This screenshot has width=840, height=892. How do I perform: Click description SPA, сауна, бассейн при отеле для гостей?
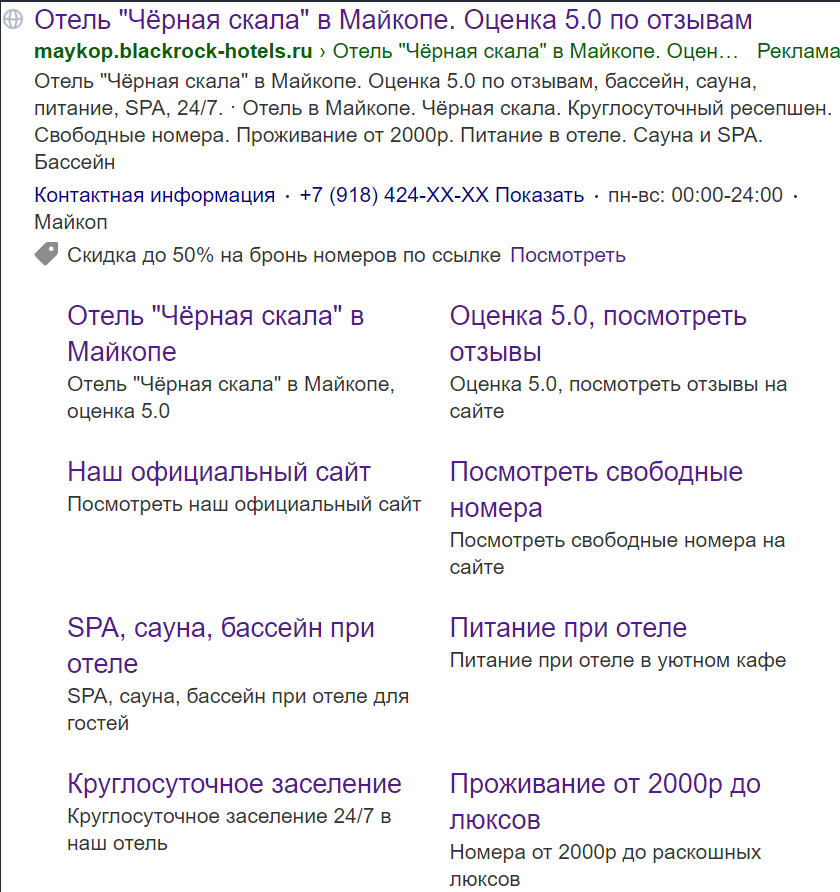click(x=238, y=709)
